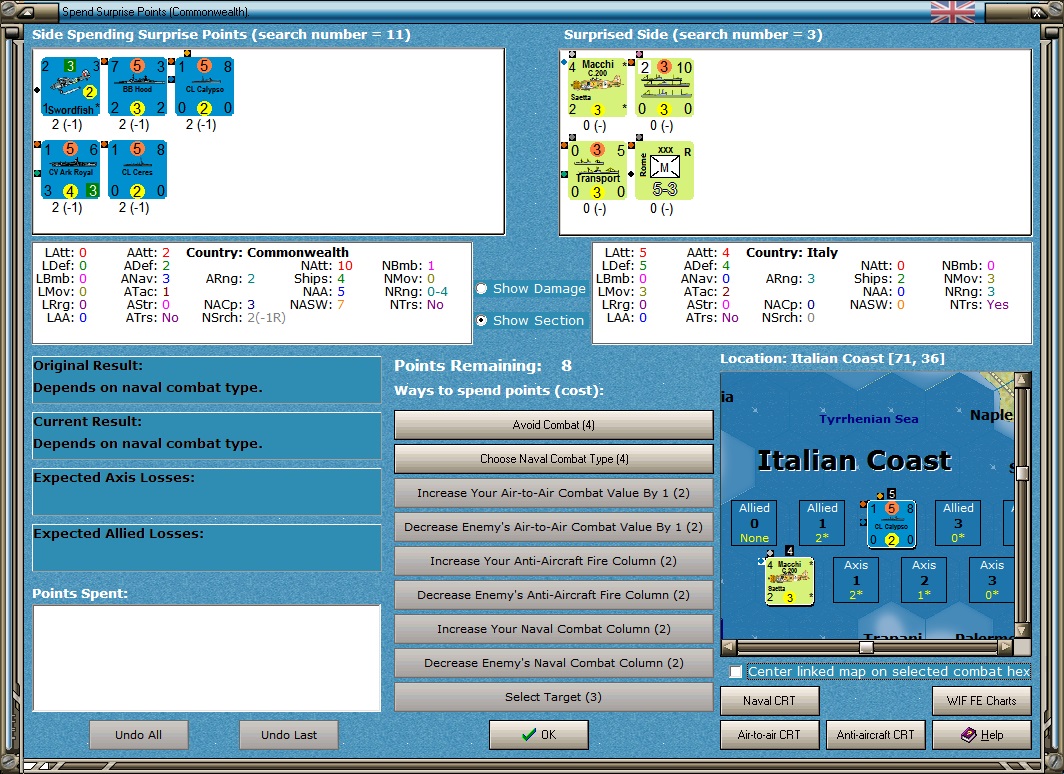Click Choose Naval Combat Type (4)

point(554,459)
